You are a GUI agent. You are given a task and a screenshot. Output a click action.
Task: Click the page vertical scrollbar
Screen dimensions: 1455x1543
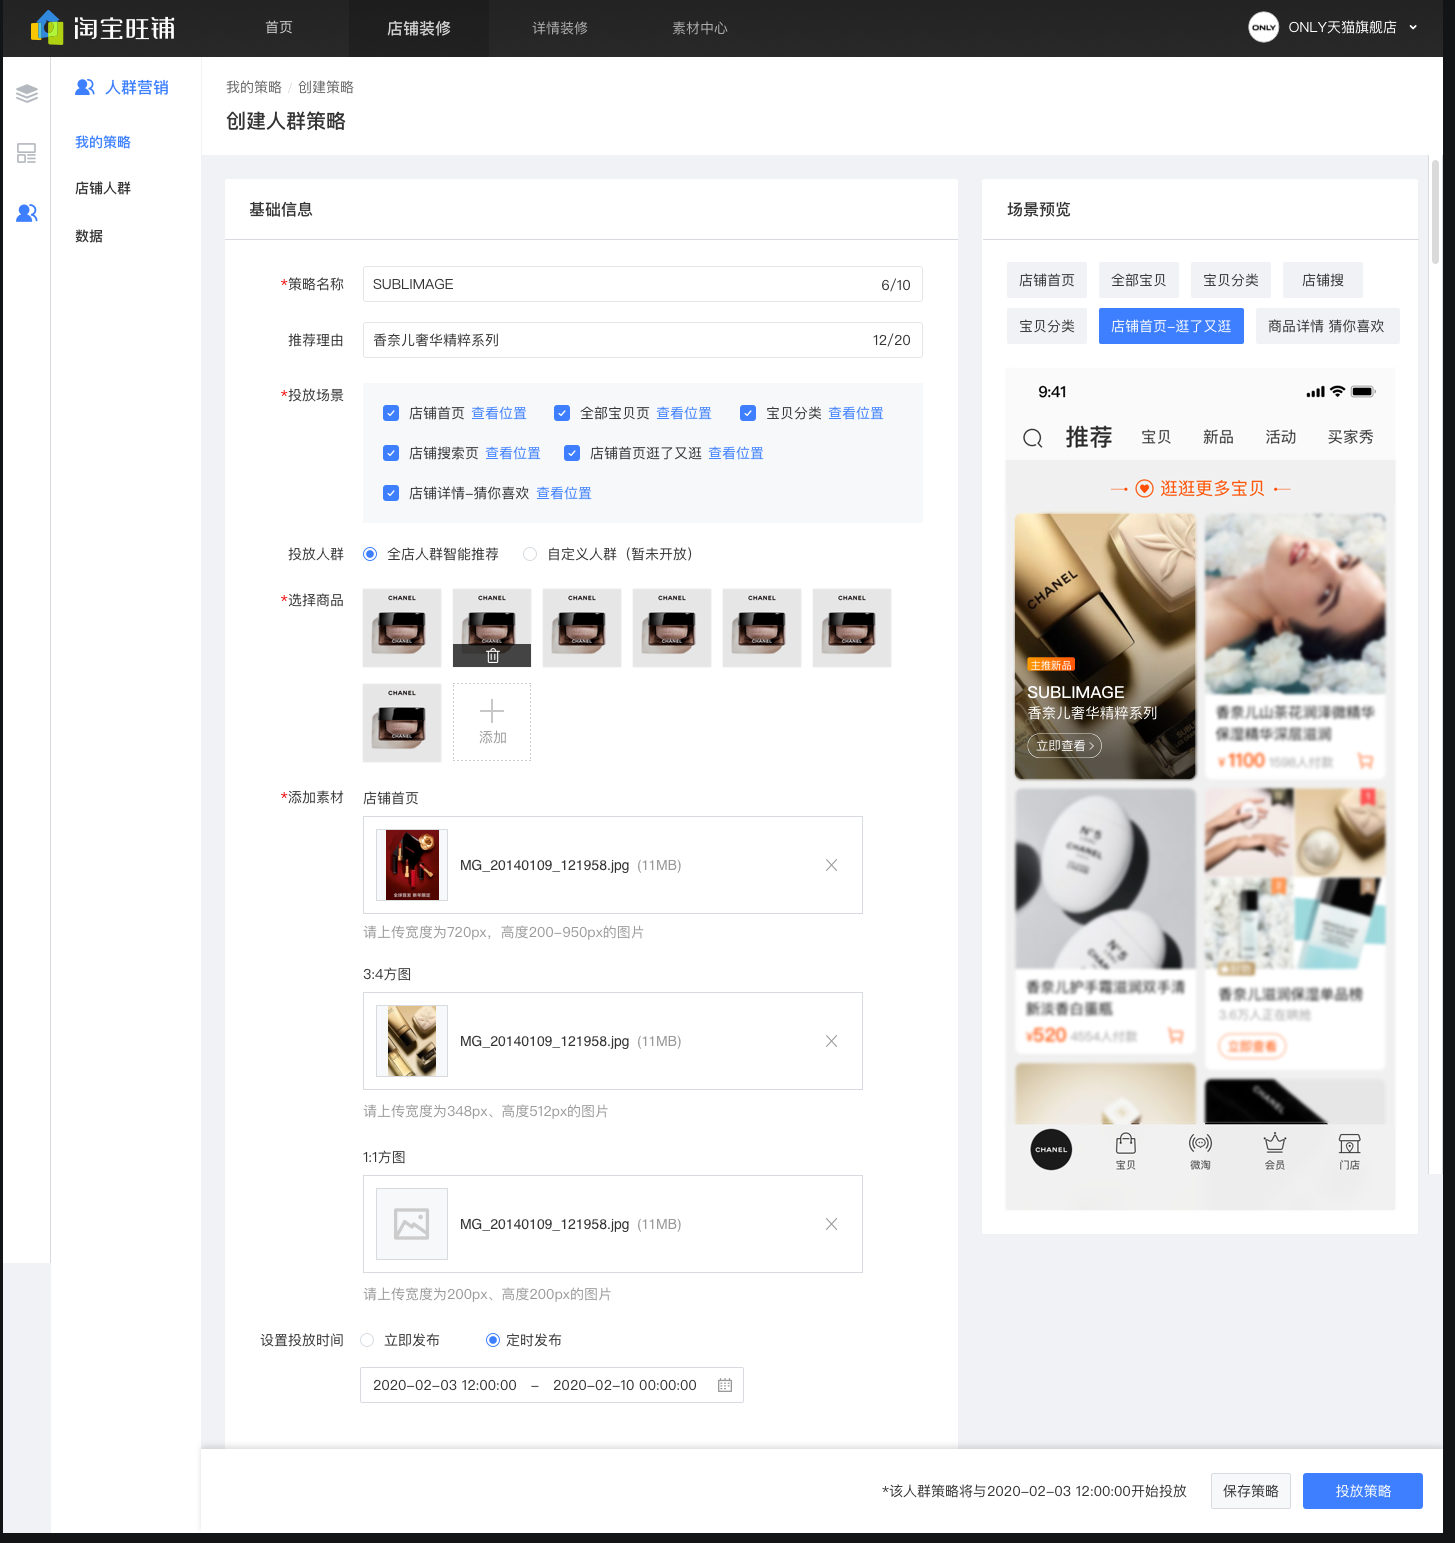click(1435, 212)
